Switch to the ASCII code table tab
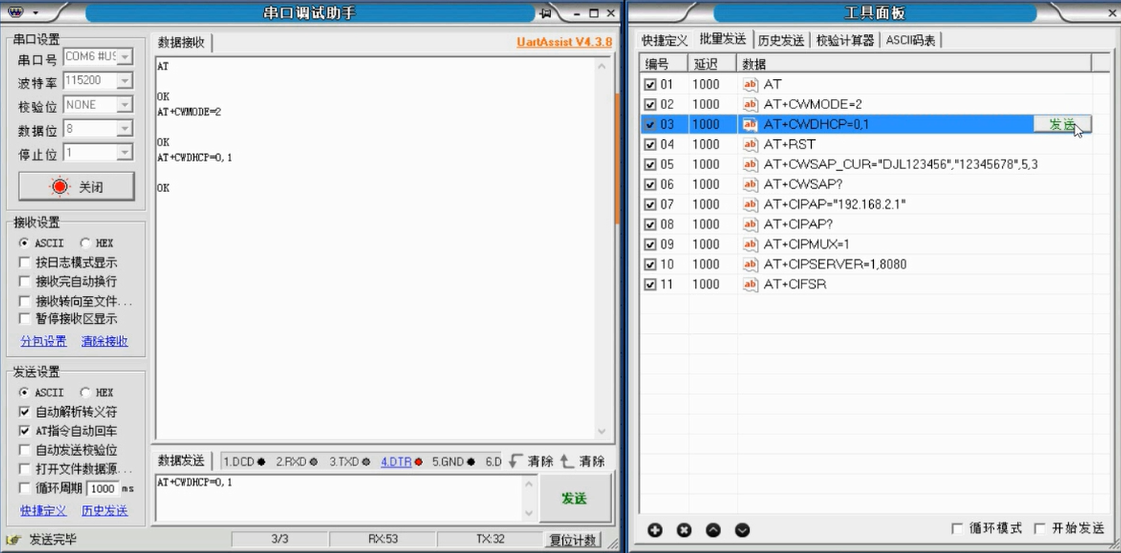 click(910, 40)
